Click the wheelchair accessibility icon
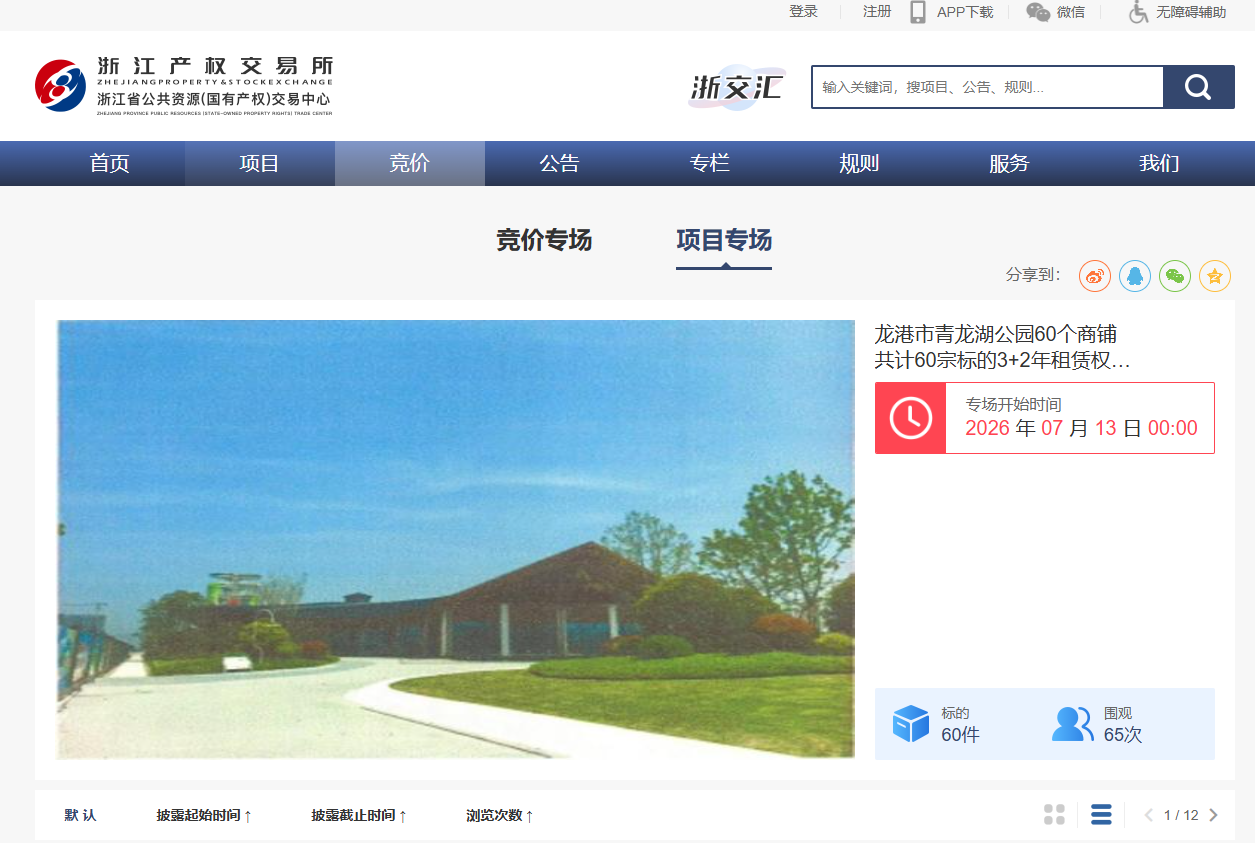 click(1138, 12)
